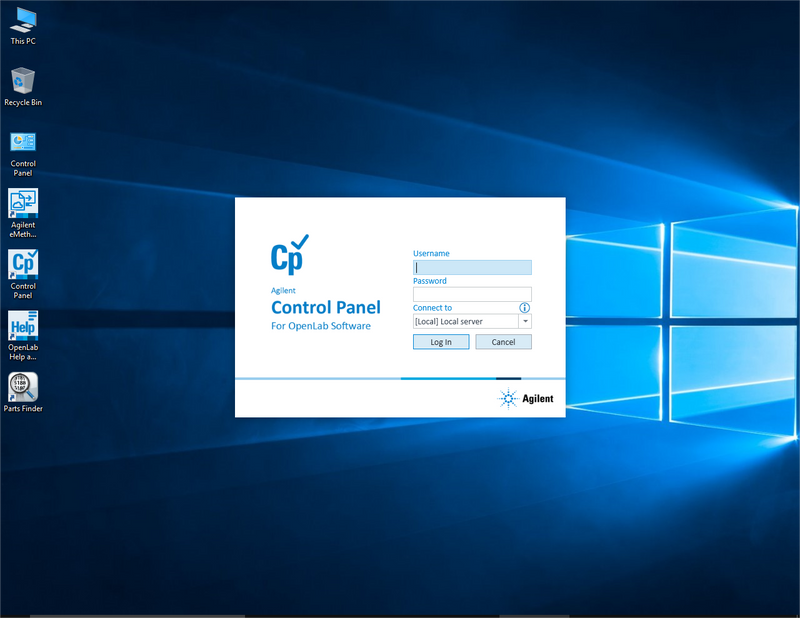
Task: Select the Agilent eMethod desktop shortcut
Action: point(23,203)
